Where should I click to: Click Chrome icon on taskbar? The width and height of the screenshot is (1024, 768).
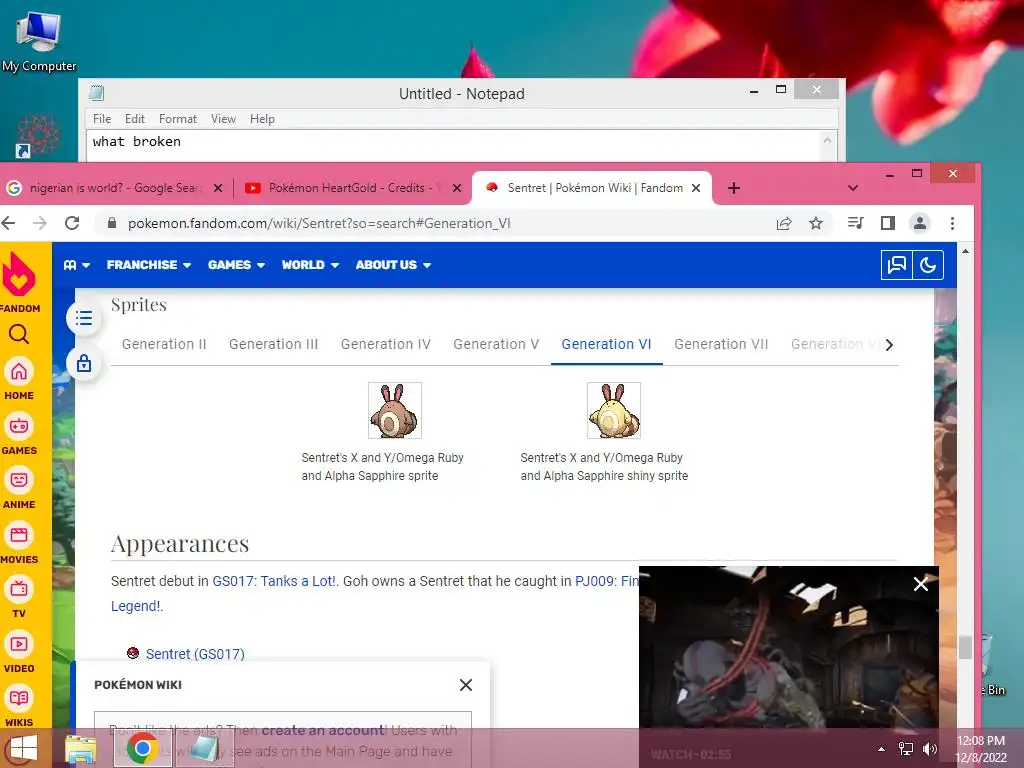[143, 748]
